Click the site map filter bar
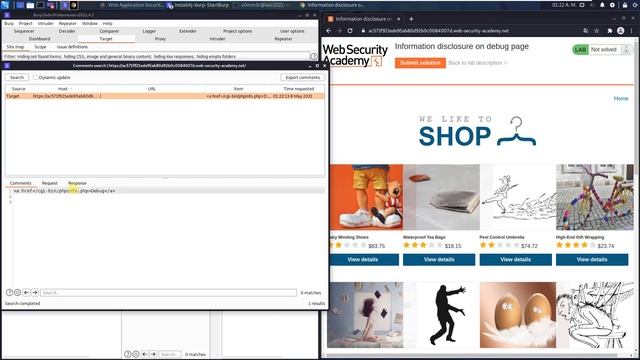 [x=156, y=56]
